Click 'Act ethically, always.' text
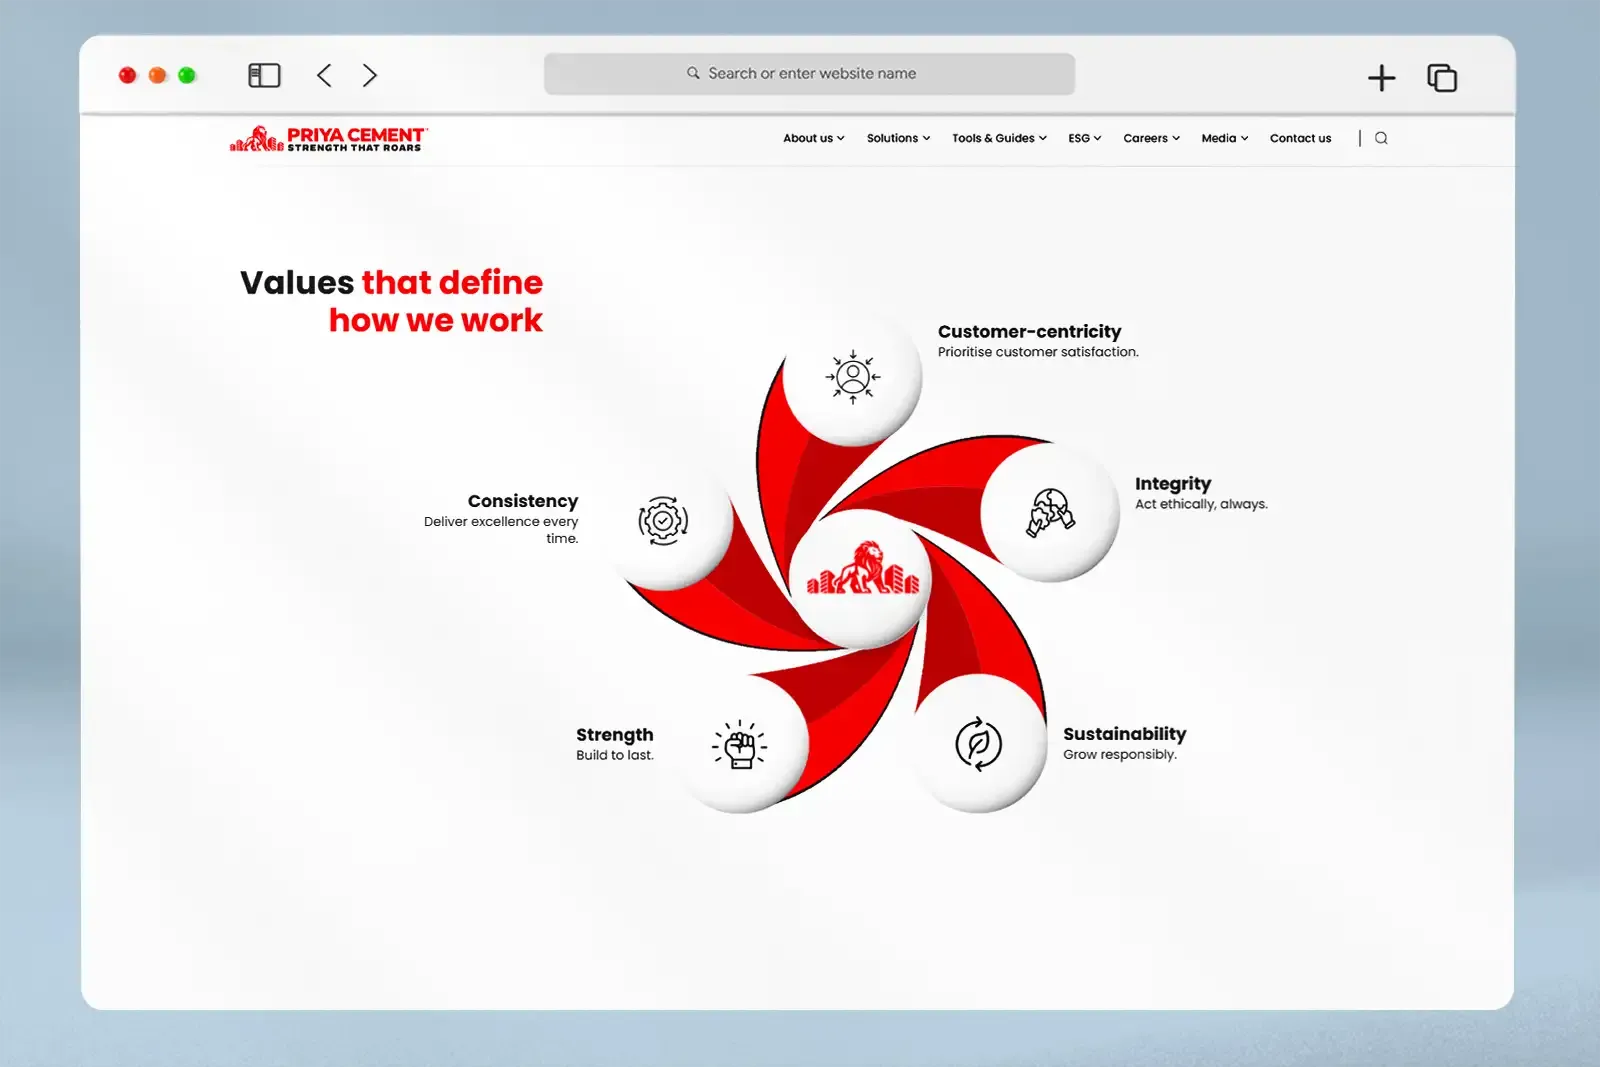1600x1067 pixels. click(x=1201, y=504)
